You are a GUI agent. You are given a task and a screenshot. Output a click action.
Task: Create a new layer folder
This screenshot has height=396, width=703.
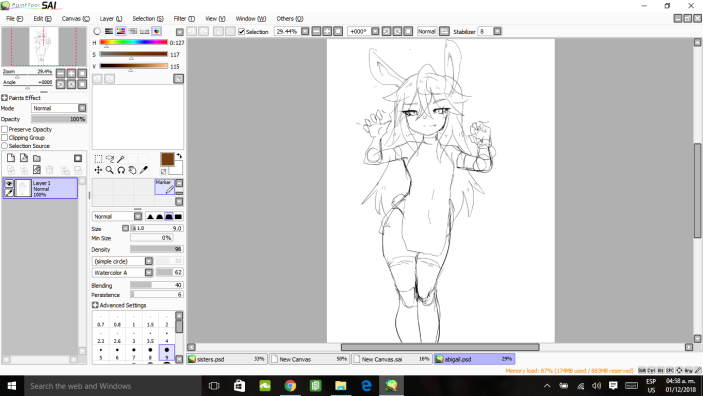37,158
